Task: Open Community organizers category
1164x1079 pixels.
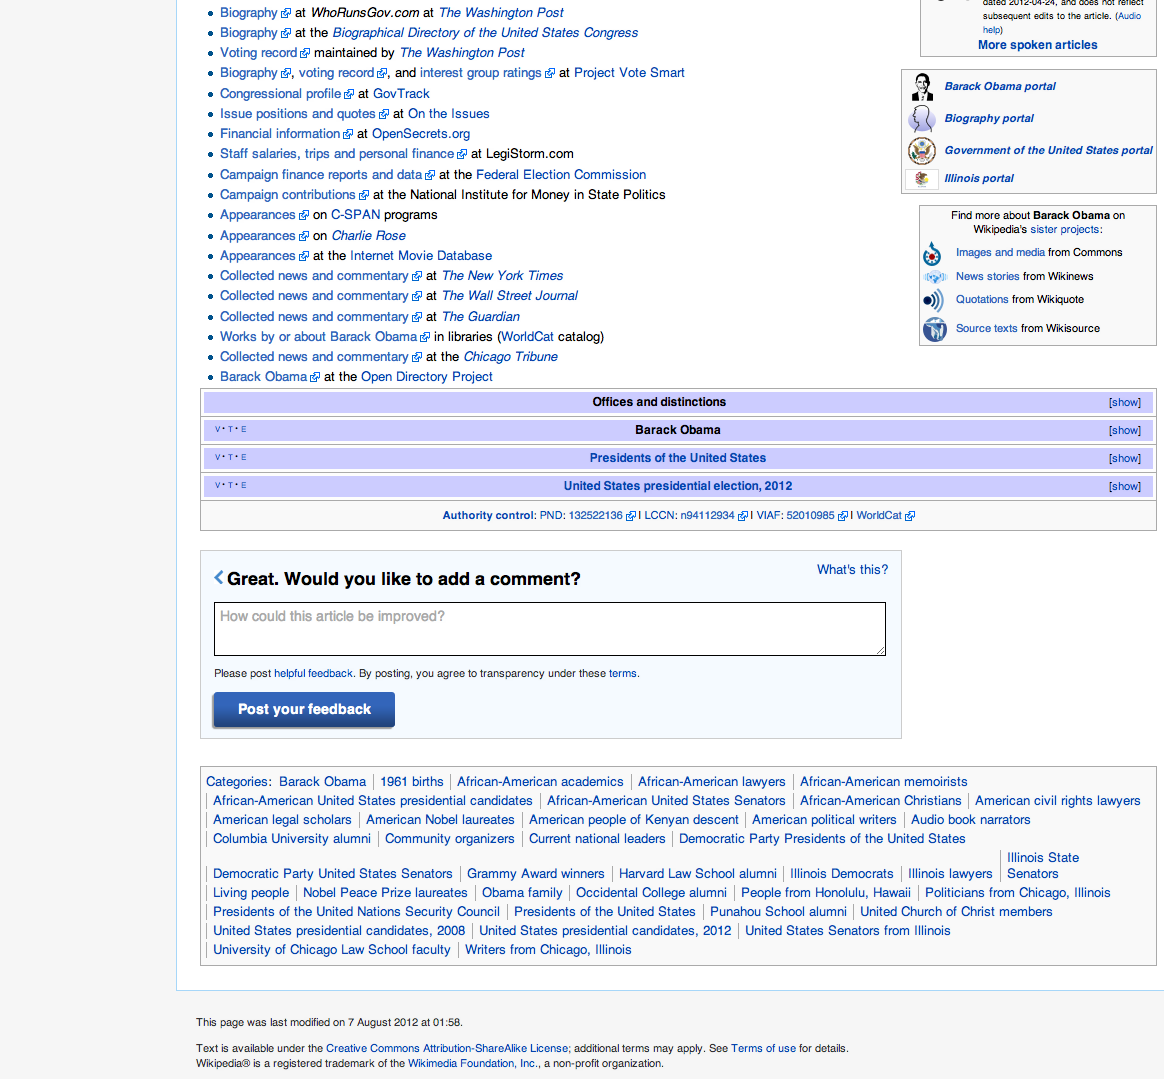Action: [x=449, y=839]
